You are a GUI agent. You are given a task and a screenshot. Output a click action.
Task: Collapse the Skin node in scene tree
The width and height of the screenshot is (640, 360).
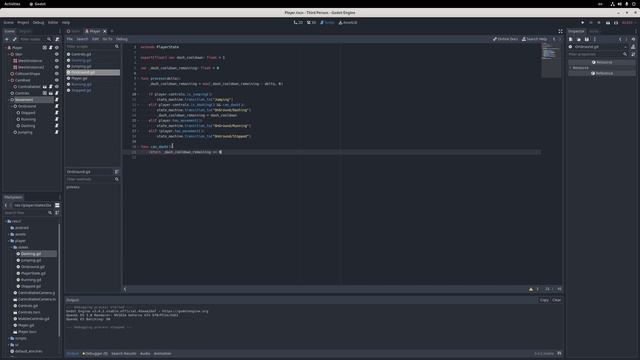coord(9,54)
